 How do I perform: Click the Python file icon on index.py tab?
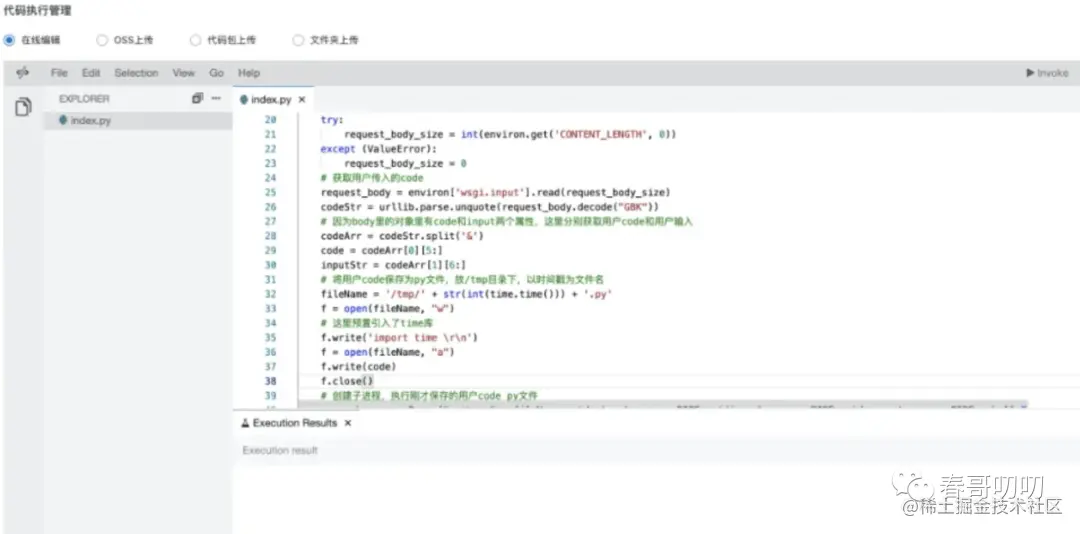243,99
